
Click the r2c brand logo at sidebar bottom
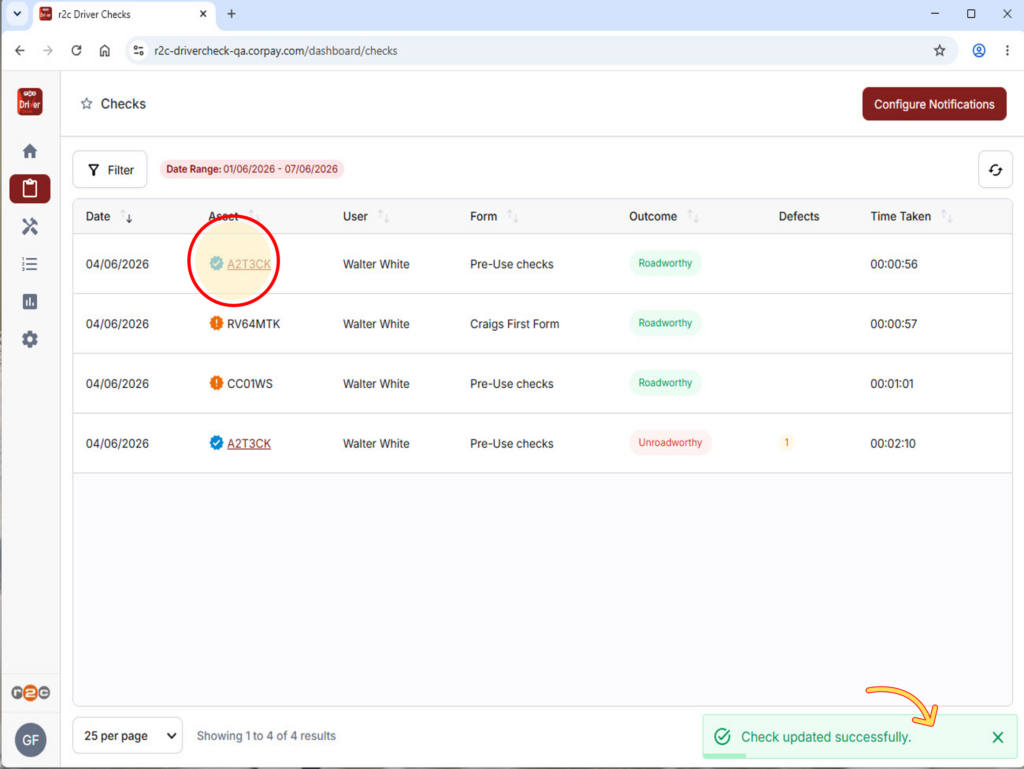pyautogui.click(x=30, y=693)
